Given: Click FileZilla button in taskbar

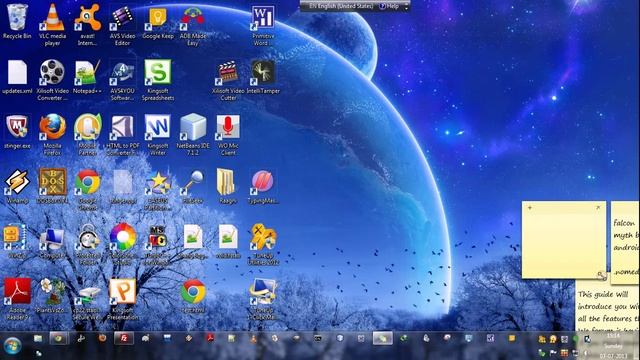Looking at the screenshot, I should point(123,338).
